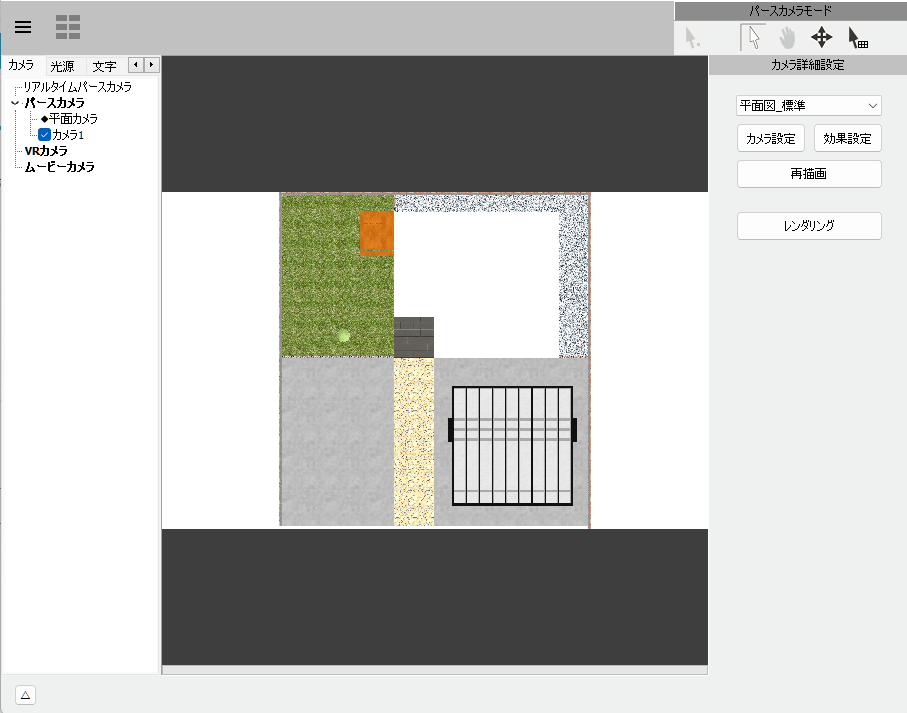
Task: Select the four-way move arrows tool
Action: pyautogui.click(x=821, y=38)
